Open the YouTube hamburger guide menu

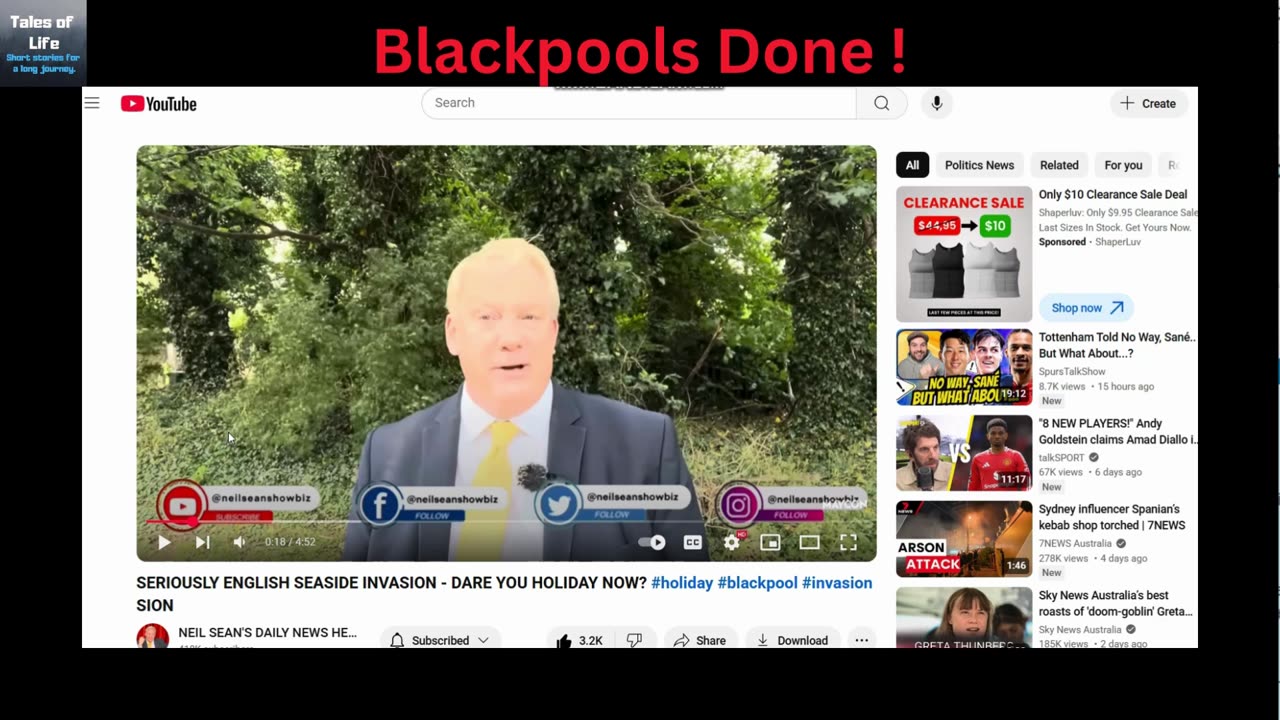pyautogui.click(x=92, y=103)
